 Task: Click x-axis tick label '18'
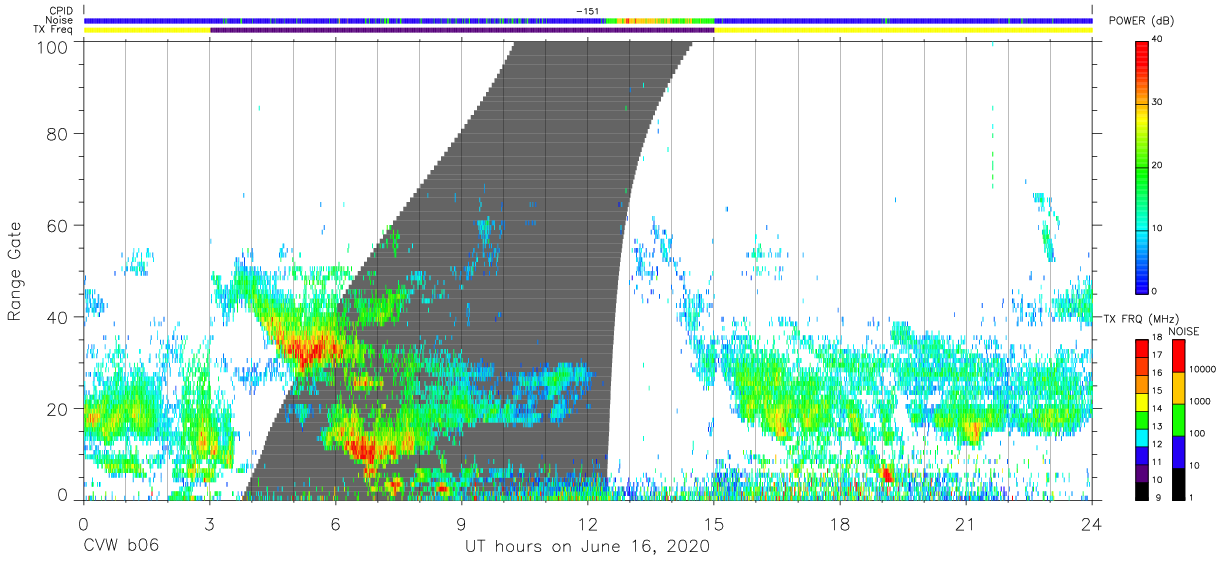840,523
